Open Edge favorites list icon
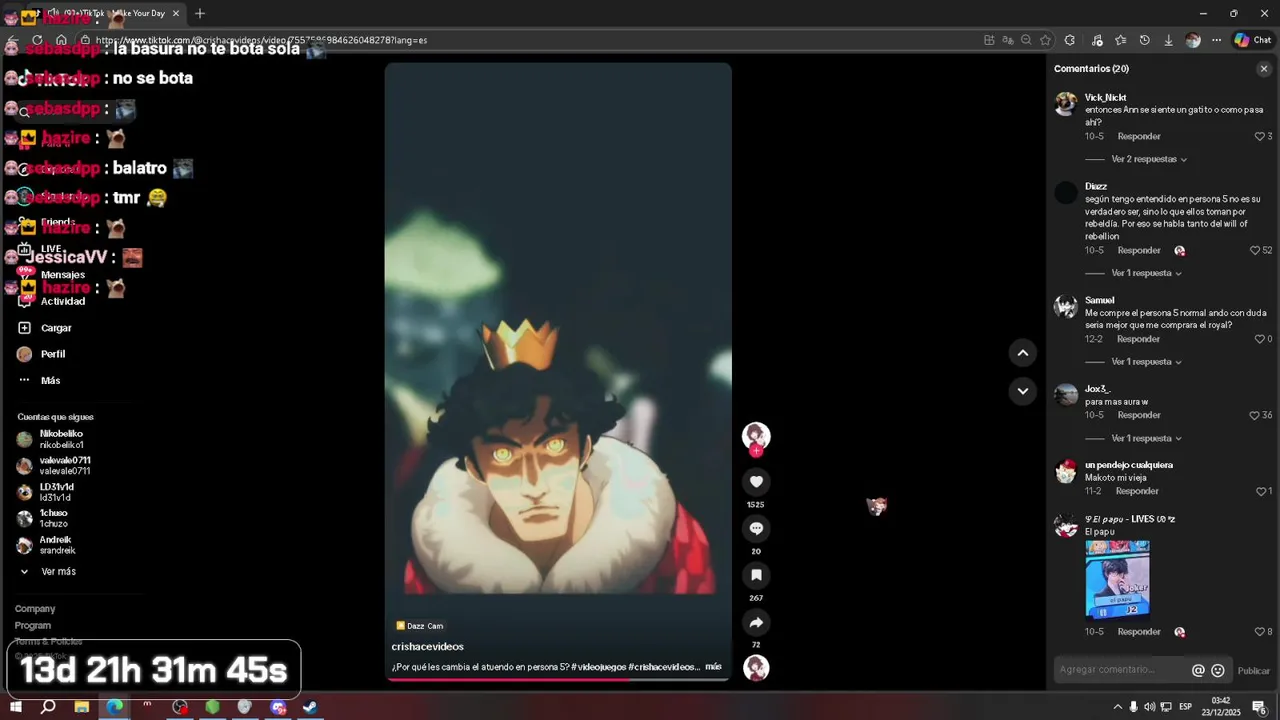This screenshot has width=1280, height=720. pyautogui.click(x=1120, y=40)
